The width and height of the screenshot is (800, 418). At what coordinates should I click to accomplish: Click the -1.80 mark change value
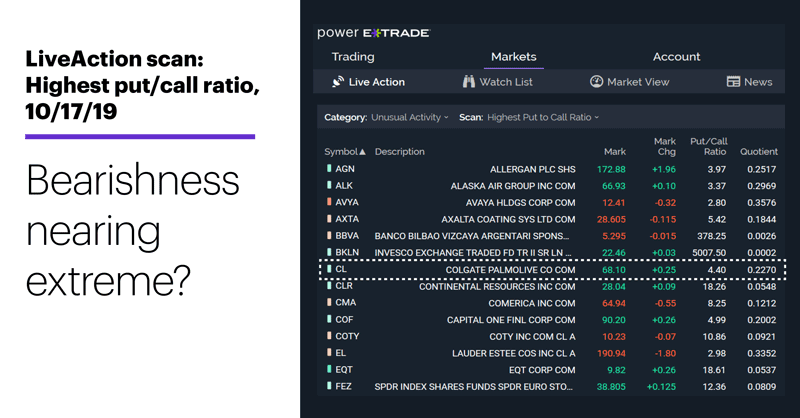point(665,353)
